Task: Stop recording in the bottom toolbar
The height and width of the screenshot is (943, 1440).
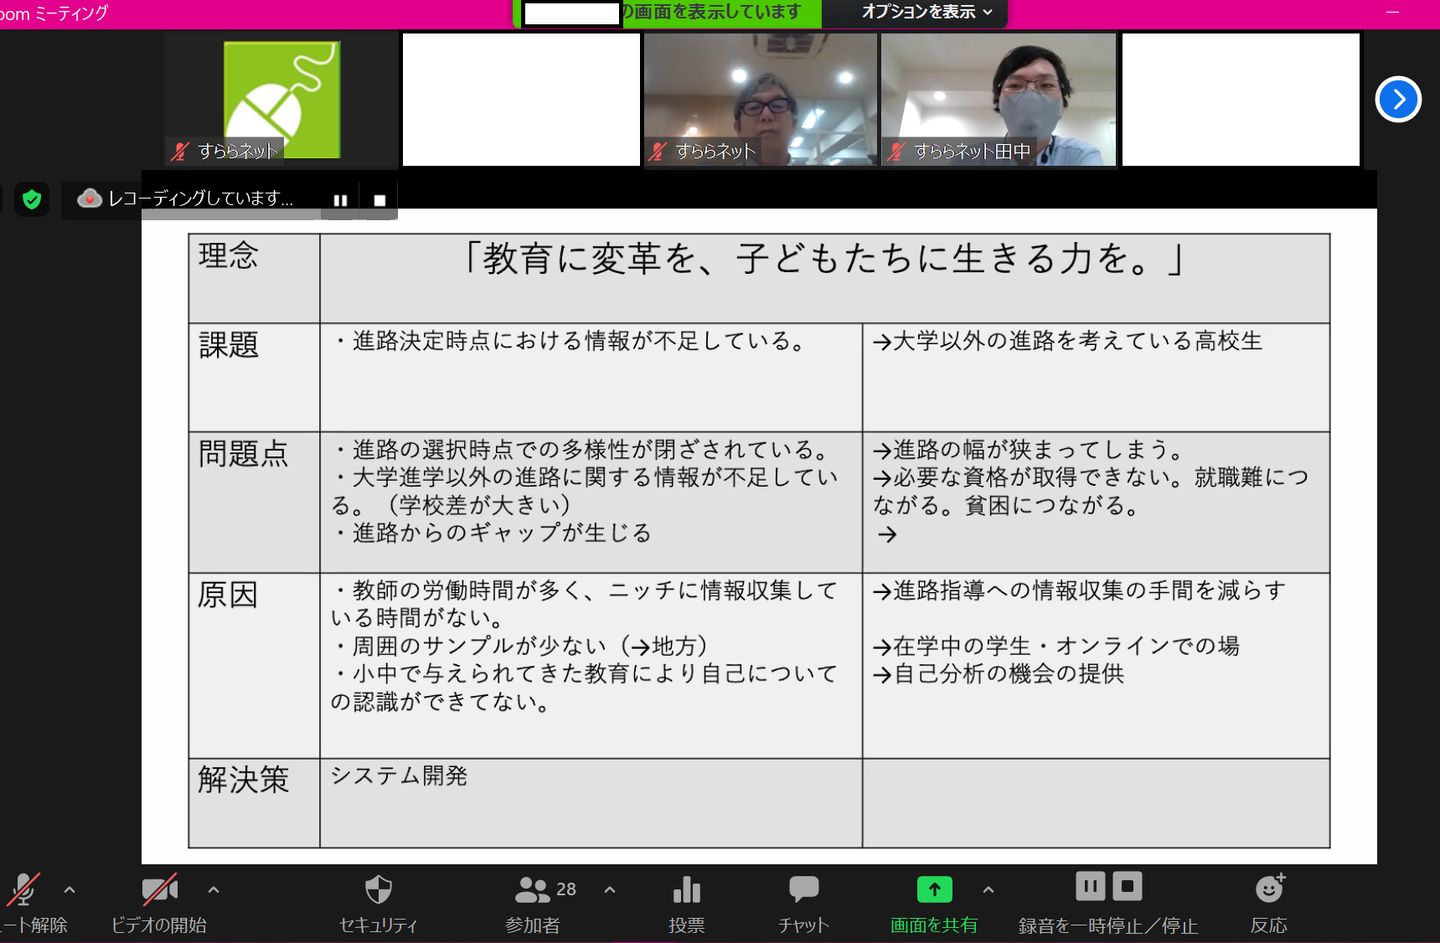Action: 1127,886
